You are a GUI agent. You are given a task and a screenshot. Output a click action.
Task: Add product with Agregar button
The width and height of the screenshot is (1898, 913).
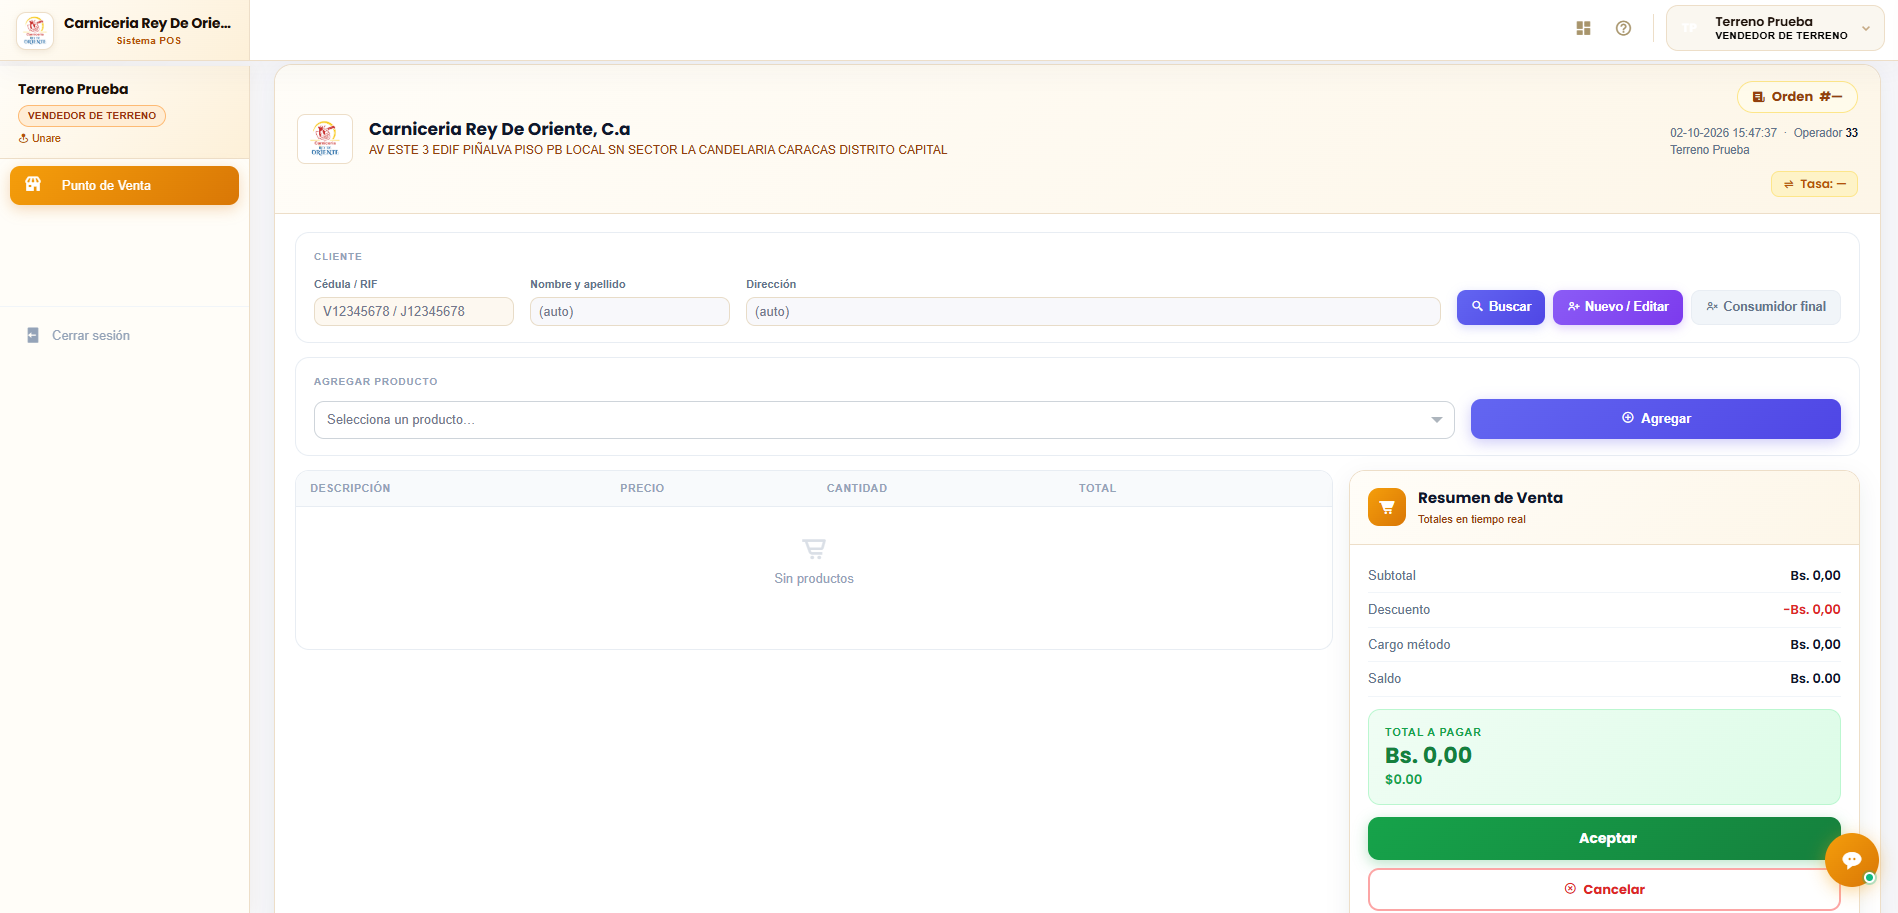tap(1656, 419)
